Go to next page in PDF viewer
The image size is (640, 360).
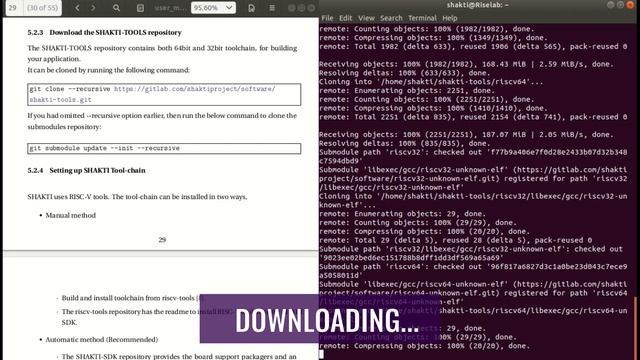pyautogui.click(x=93, y=8)
